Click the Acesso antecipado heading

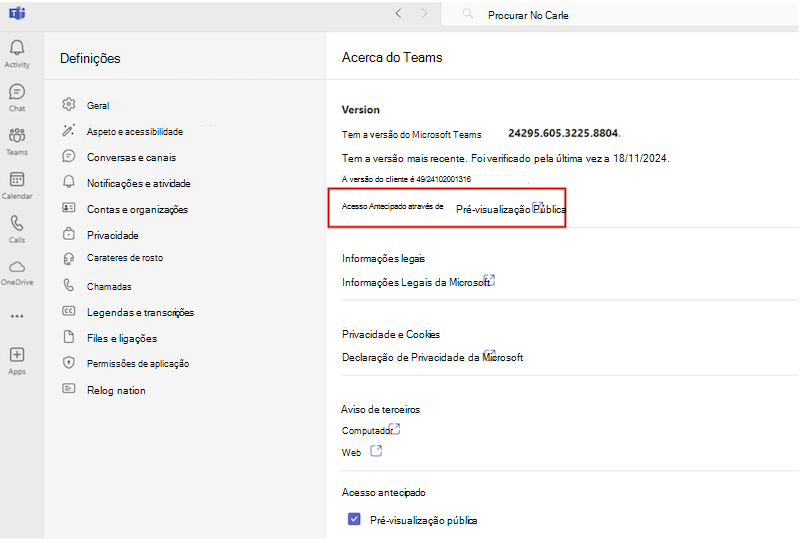384,492
